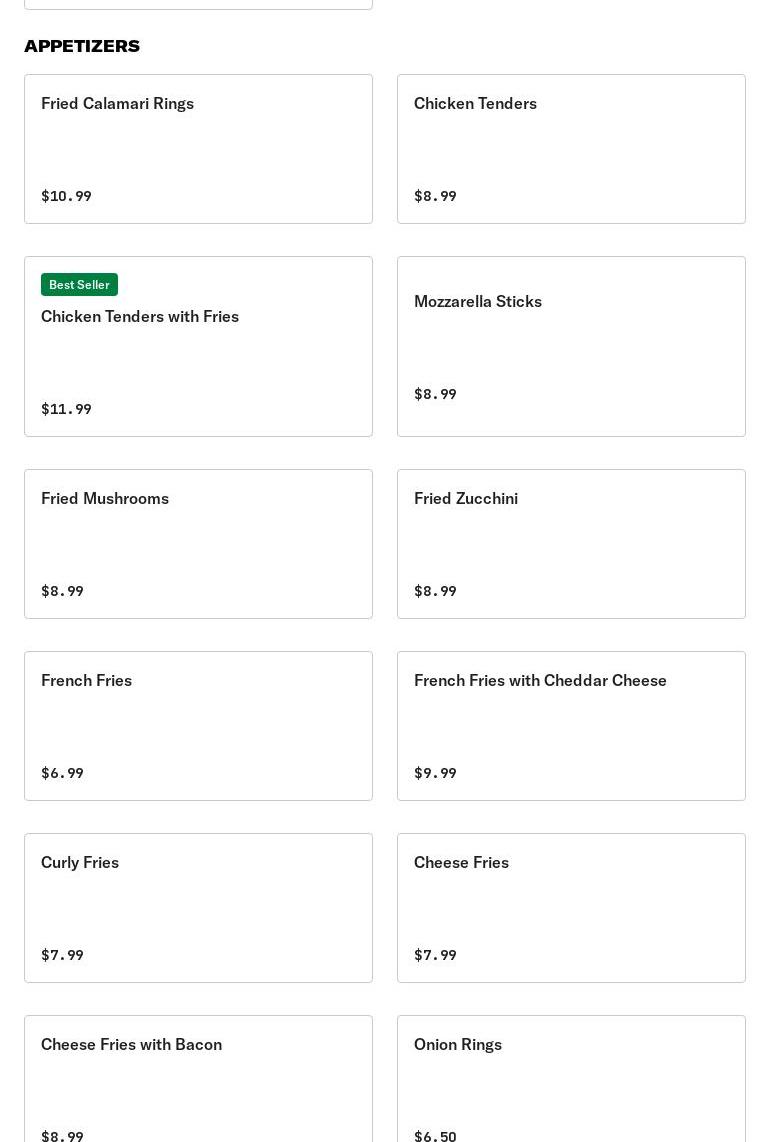Click the Appetizers section heading

tap(82, 46)
